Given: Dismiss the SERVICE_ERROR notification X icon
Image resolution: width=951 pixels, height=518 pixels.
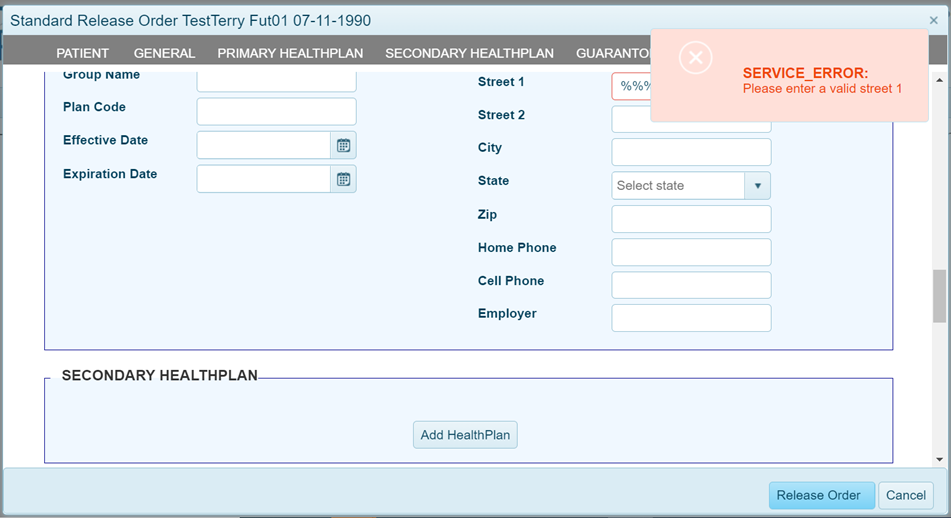Looking at the screenshot, I should point(695,57).
